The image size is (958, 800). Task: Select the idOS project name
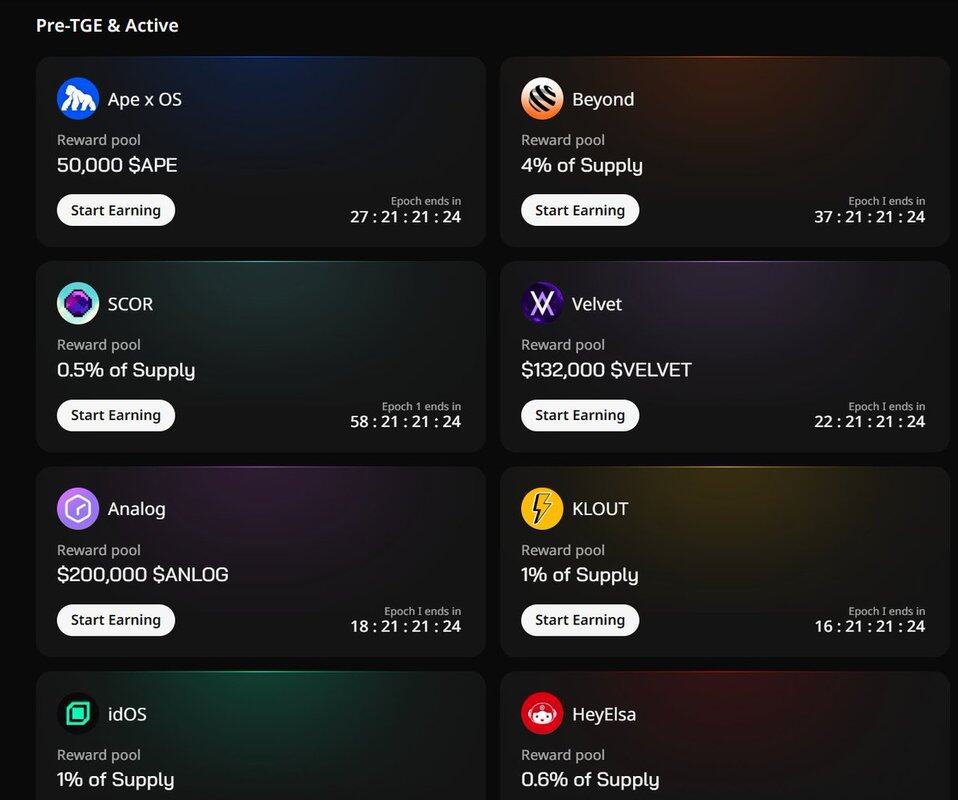[127, 714]
